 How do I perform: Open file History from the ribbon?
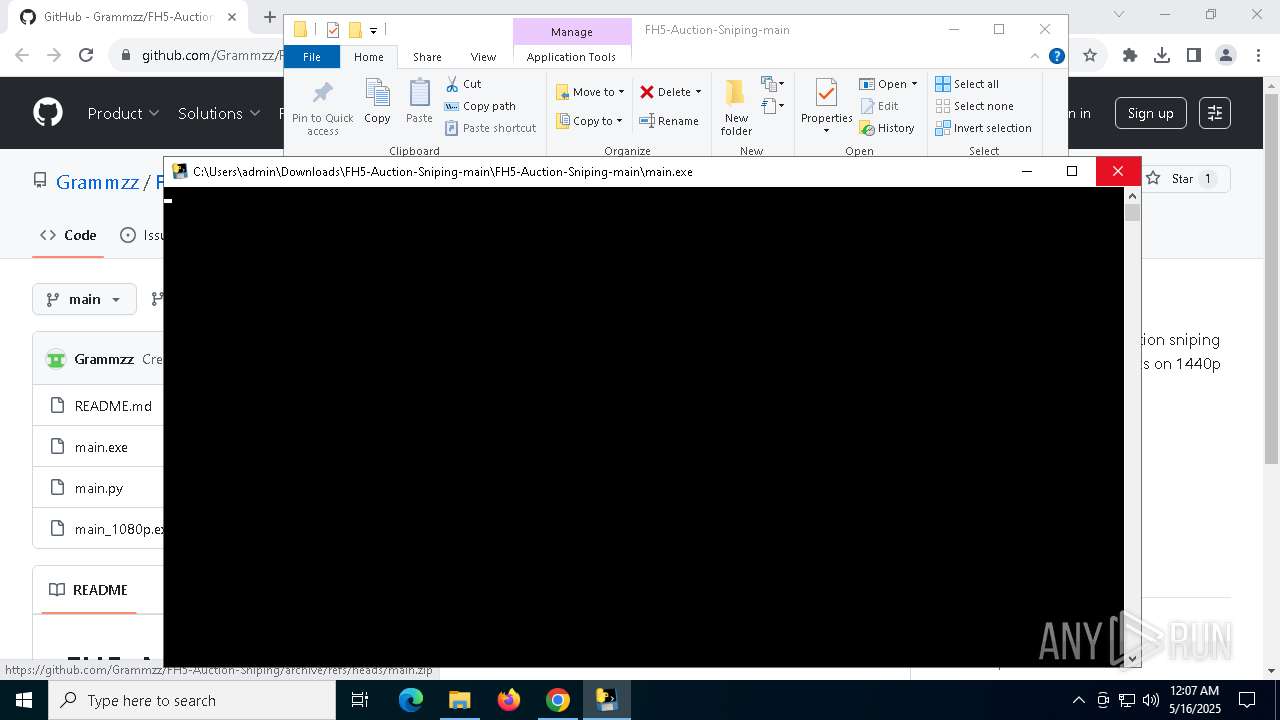click(887, 128)
